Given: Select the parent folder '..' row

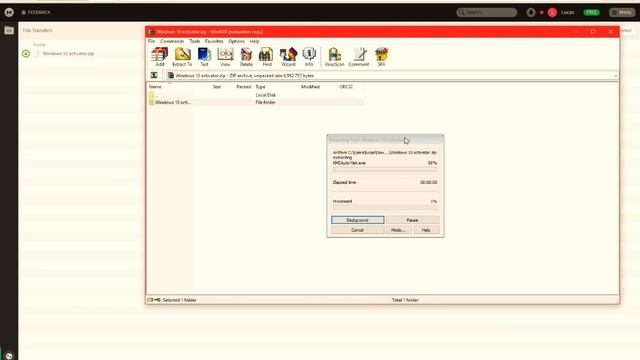Looking at the screenshot, I should (x=255, y=95).
